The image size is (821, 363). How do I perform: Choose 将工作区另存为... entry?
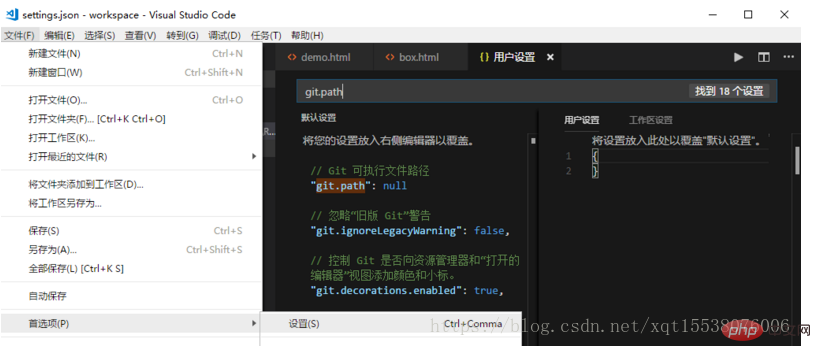click(131, 203)
